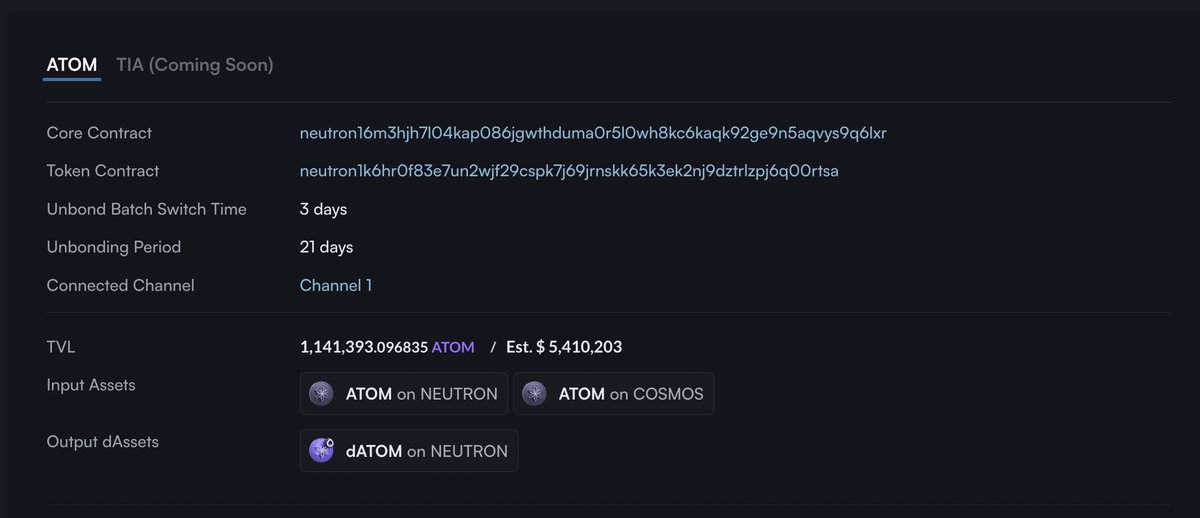The height and width of the screenshot is (518, 1200).
Task: Select the ATOM on NEUTRON input asset
Action: (x=404, y=394)
